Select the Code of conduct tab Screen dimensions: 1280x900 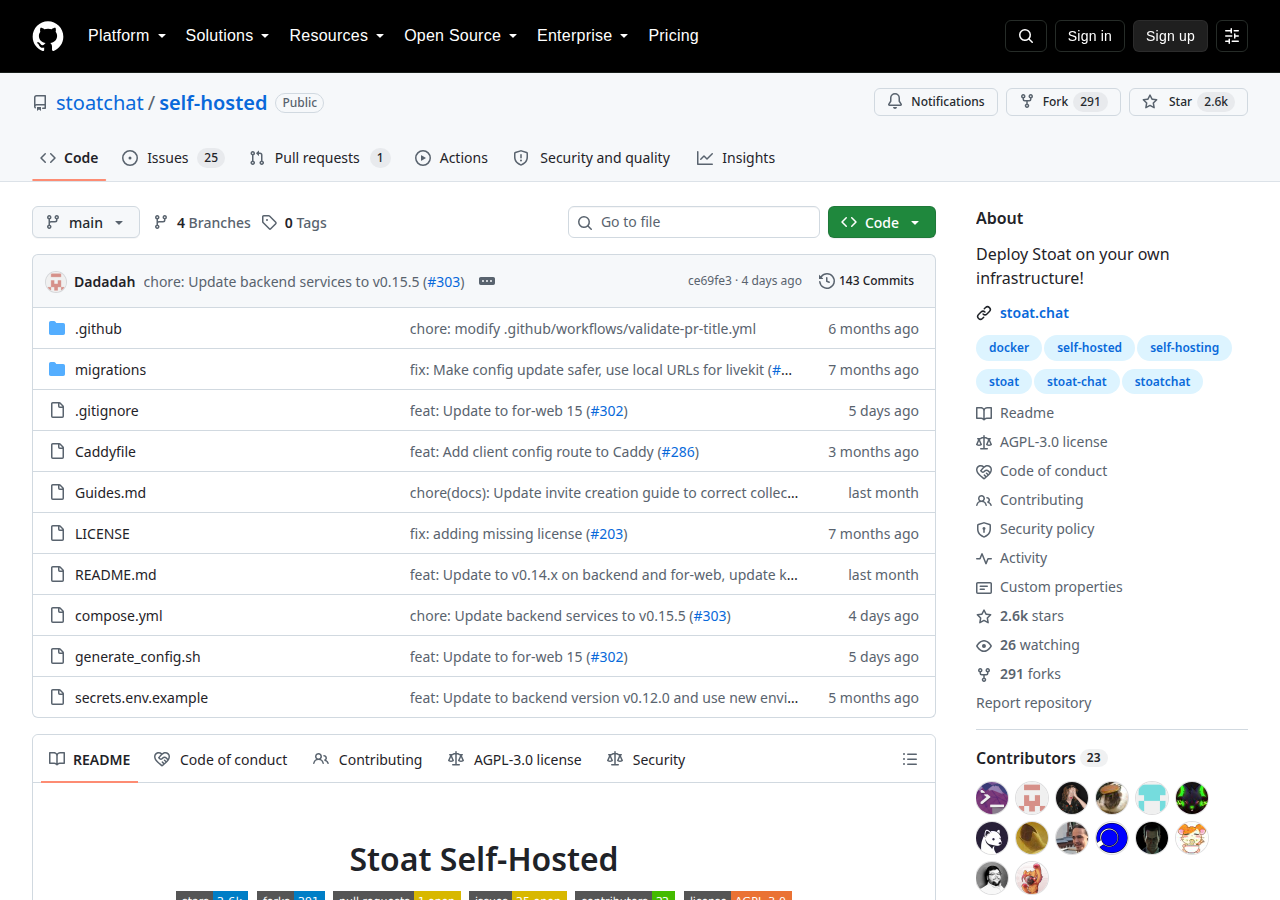pyautogui.click(x=221, y=760)
